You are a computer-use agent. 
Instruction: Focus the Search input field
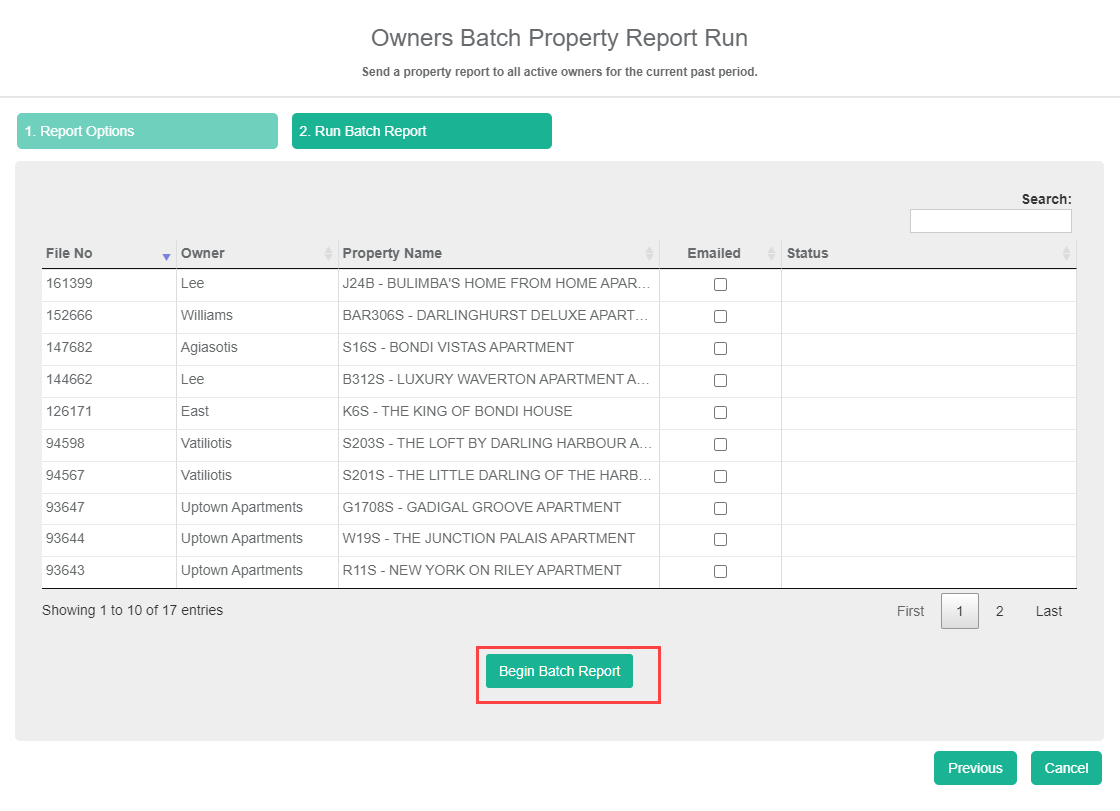pos(990,221)
